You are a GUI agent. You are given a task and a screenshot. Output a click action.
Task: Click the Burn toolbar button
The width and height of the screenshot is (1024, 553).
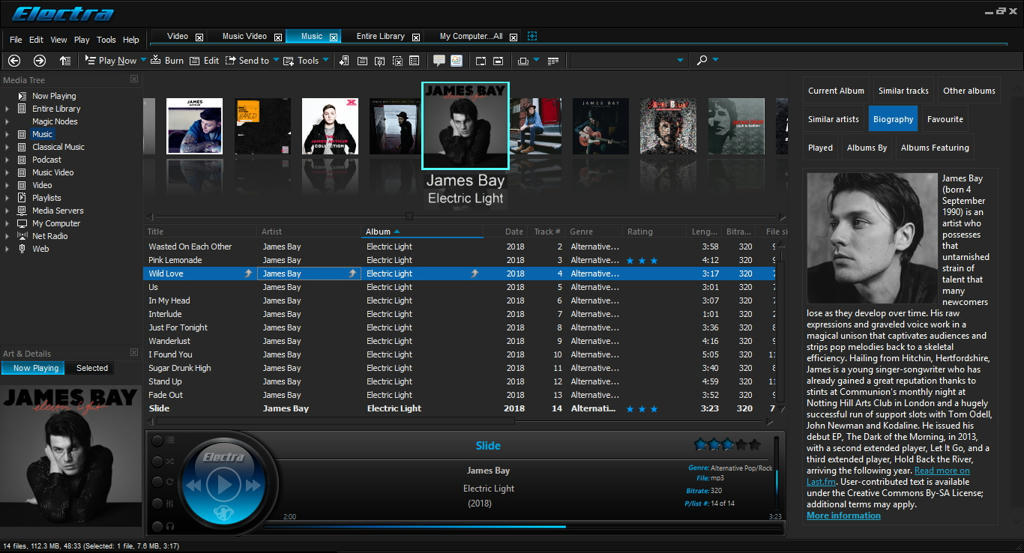pos(167,61)
